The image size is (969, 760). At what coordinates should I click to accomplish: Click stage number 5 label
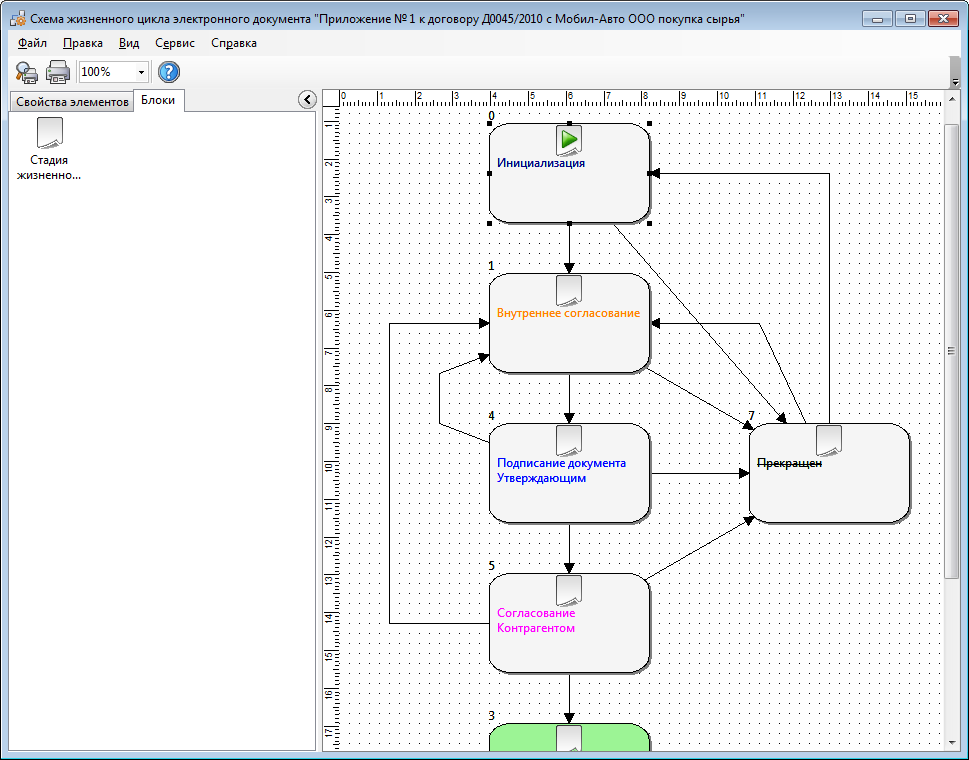pos(492,566)
